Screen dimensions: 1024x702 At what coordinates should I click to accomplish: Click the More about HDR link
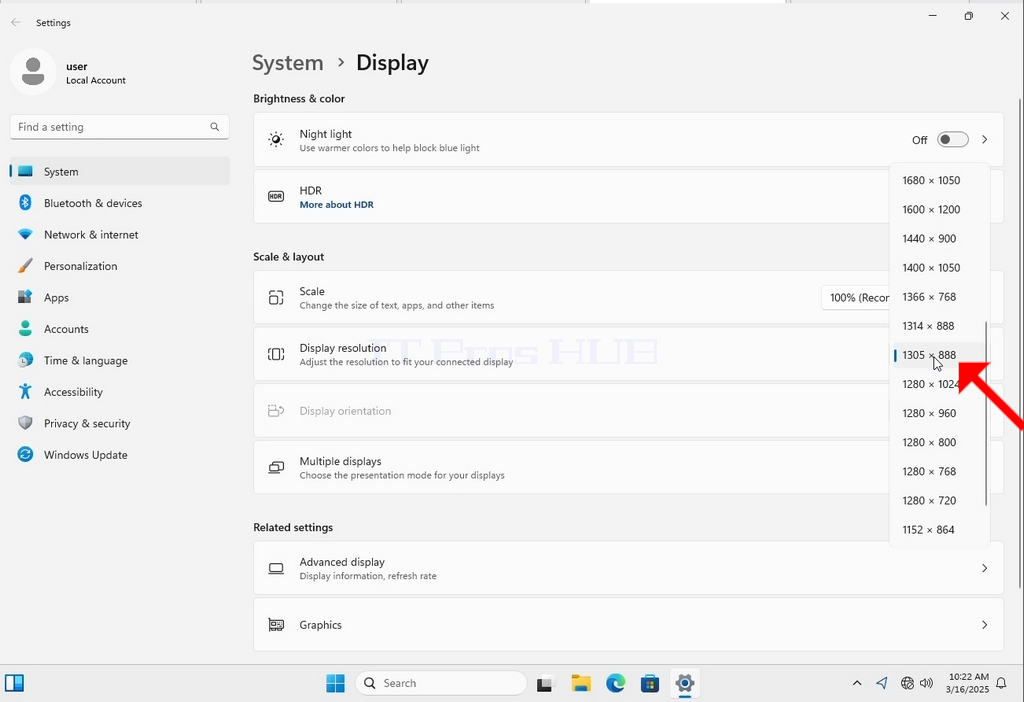coord(336,204)
